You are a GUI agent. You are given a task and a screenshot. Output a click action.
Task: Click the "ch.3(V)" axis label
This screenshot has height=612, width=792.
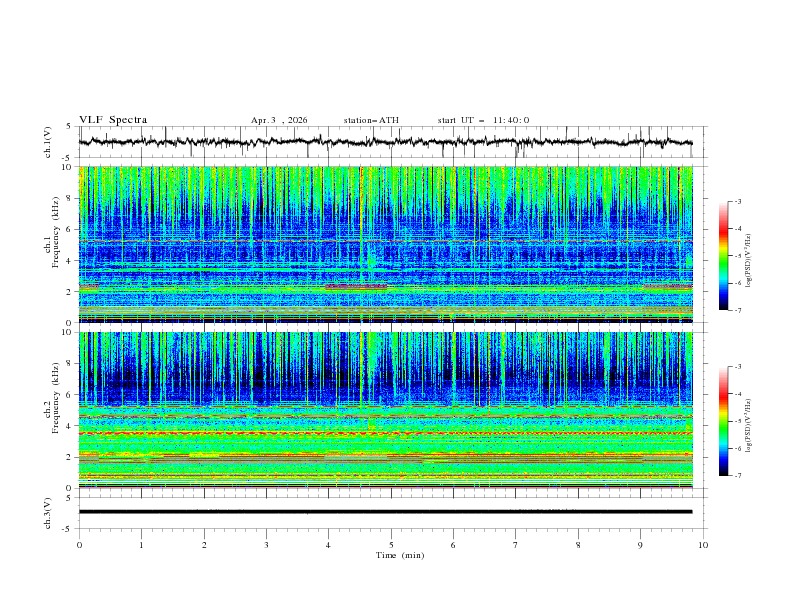[48, 513]
